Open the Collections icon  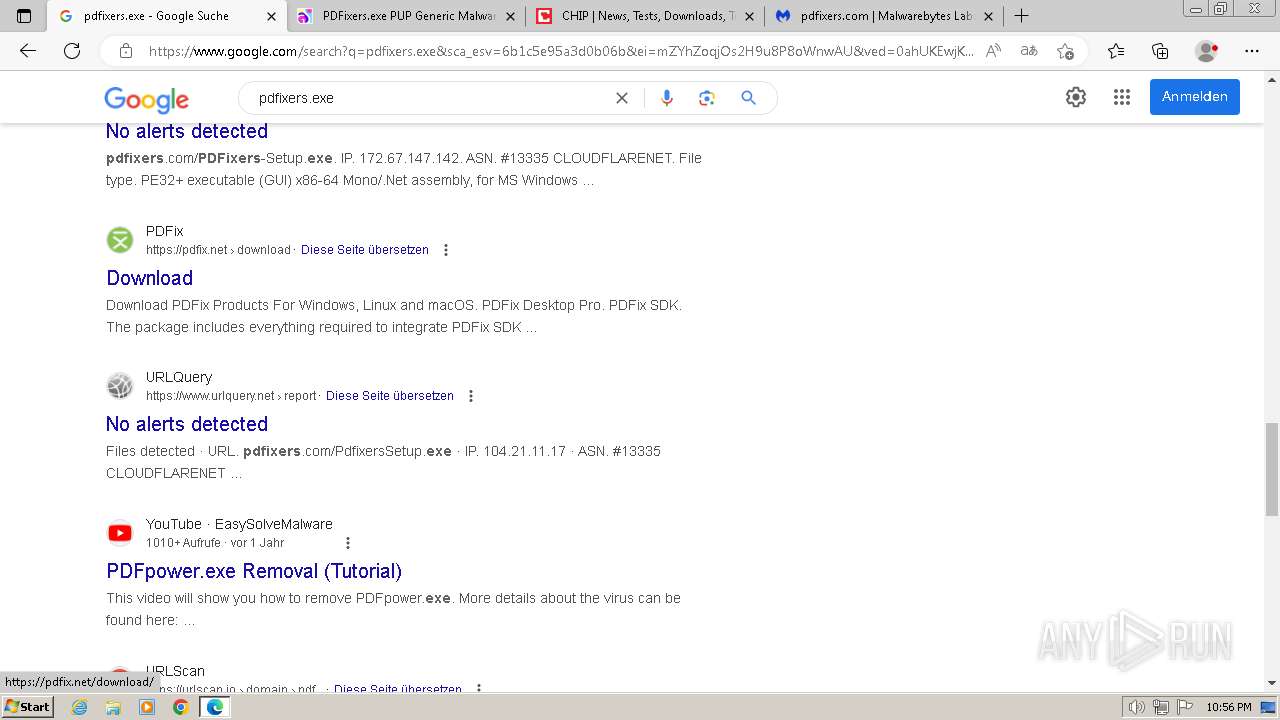click(x=1160, y=51)
